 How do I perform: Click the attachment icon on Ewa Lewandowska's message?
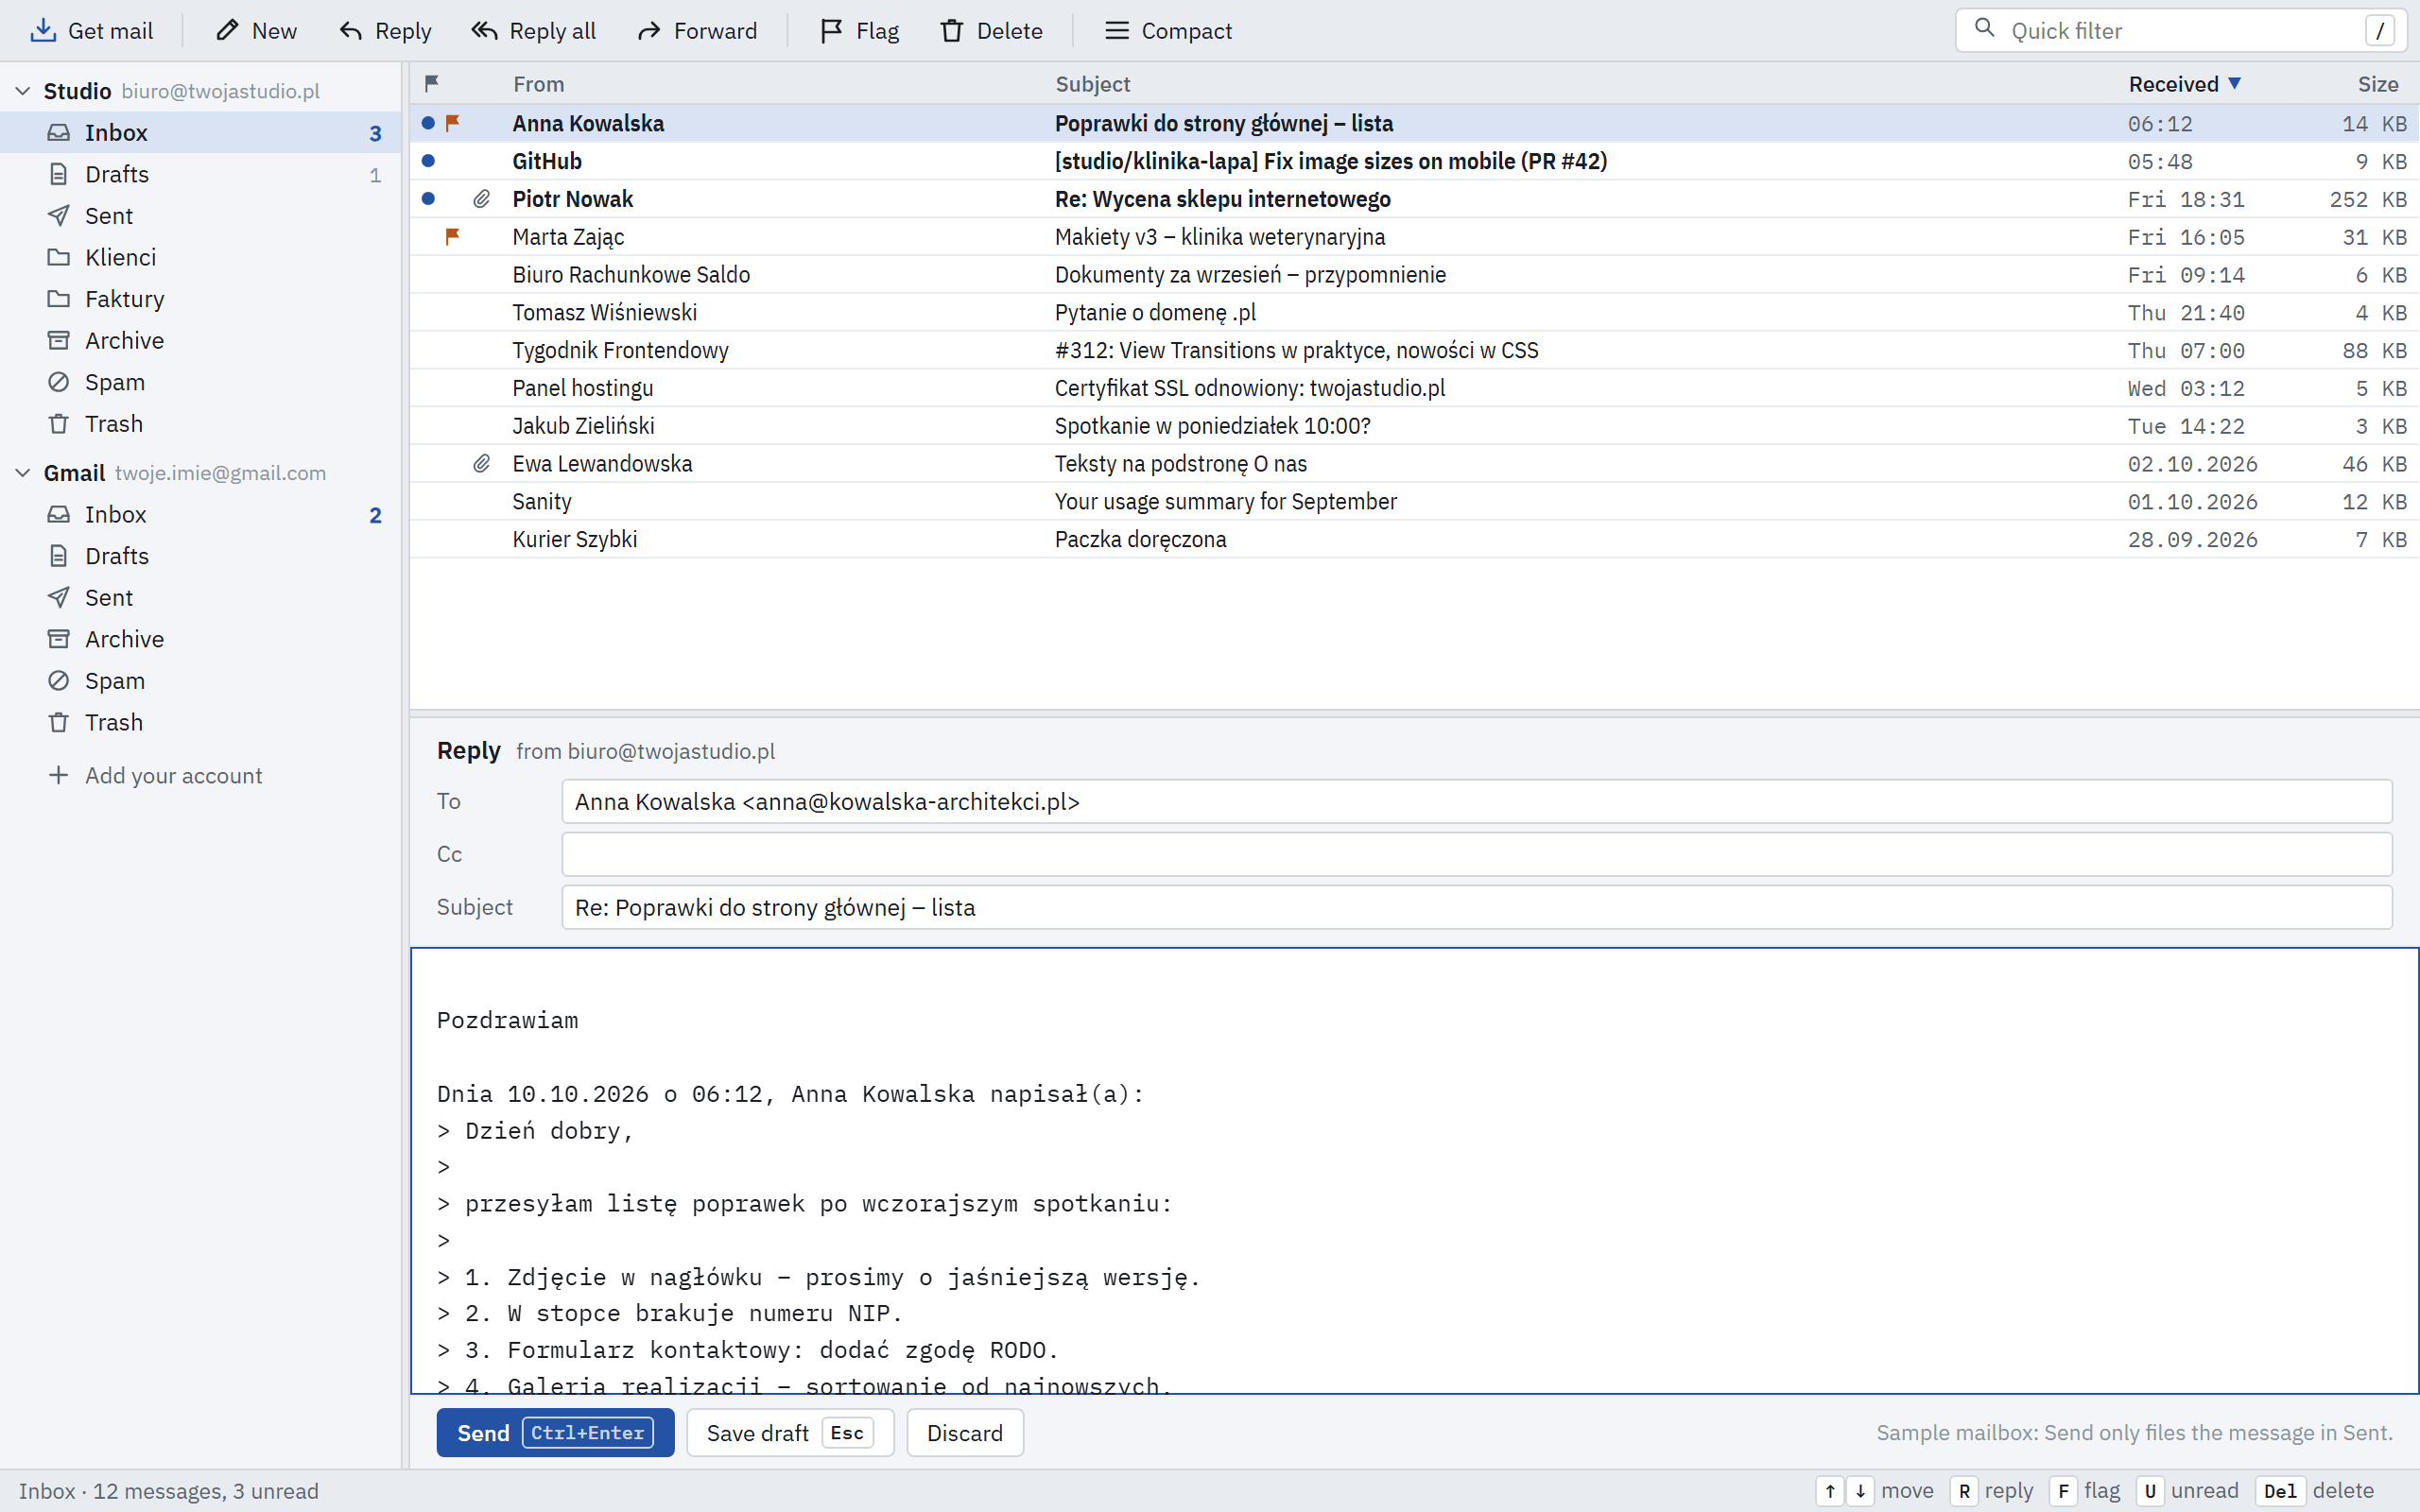tap(481, 463)
